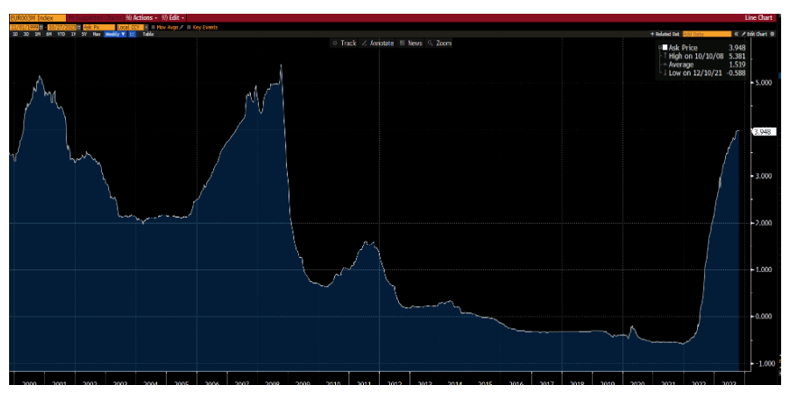This screenshot has height=410, width=794.
Task: Select the Annotate pencil tool
Action: pyautogui.click(x=363, y=43)
